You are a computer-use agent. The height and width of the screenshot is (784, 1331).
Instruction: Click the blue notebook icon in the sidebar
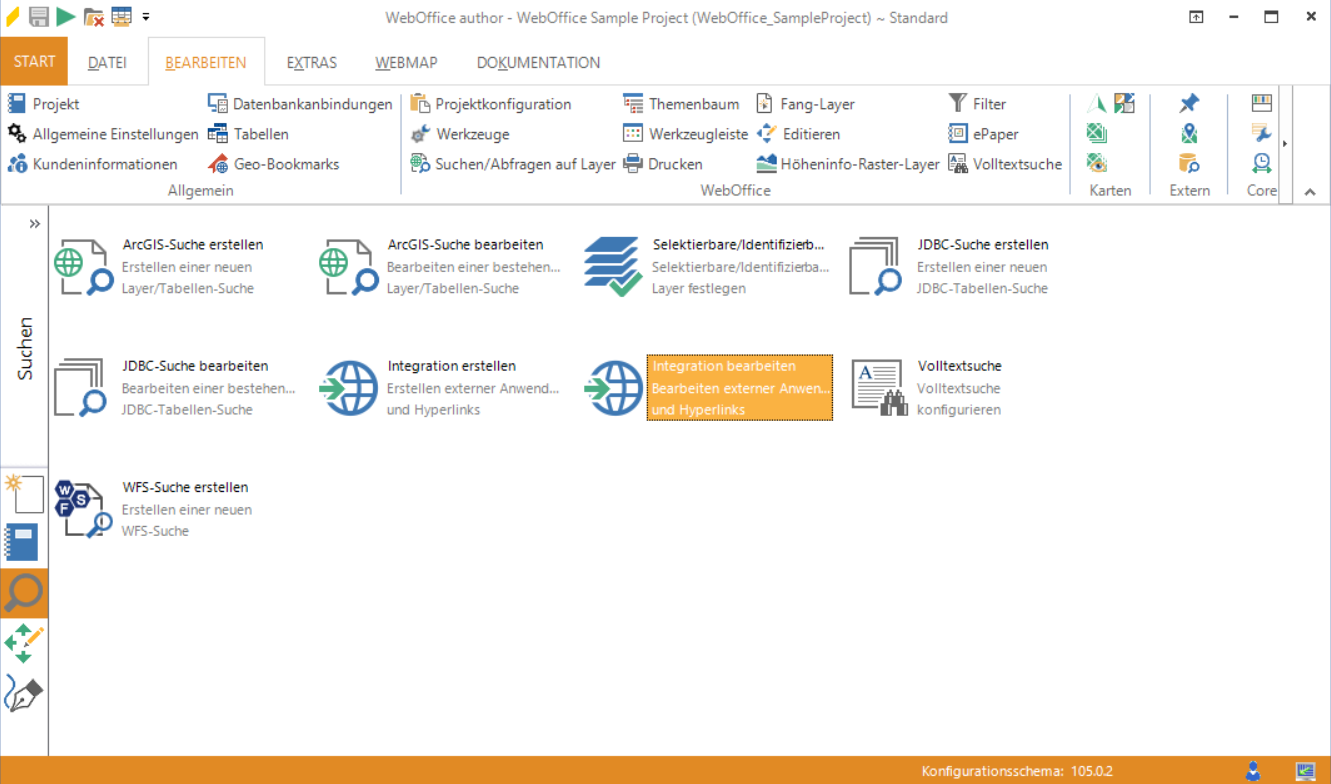[x=23, y=543]
